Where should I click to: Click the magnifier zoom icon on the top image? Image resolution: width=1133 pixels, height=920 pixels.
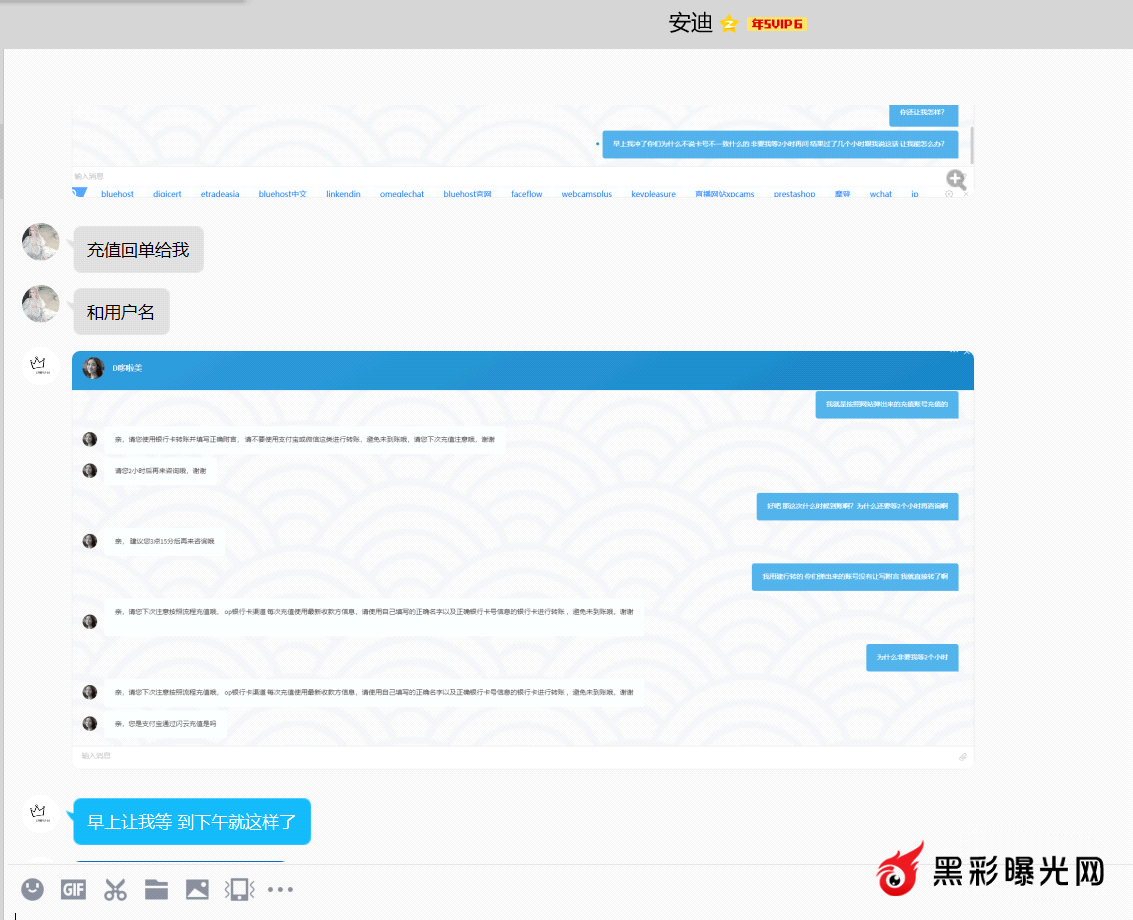pyautogui.click(x=956, y=179)
